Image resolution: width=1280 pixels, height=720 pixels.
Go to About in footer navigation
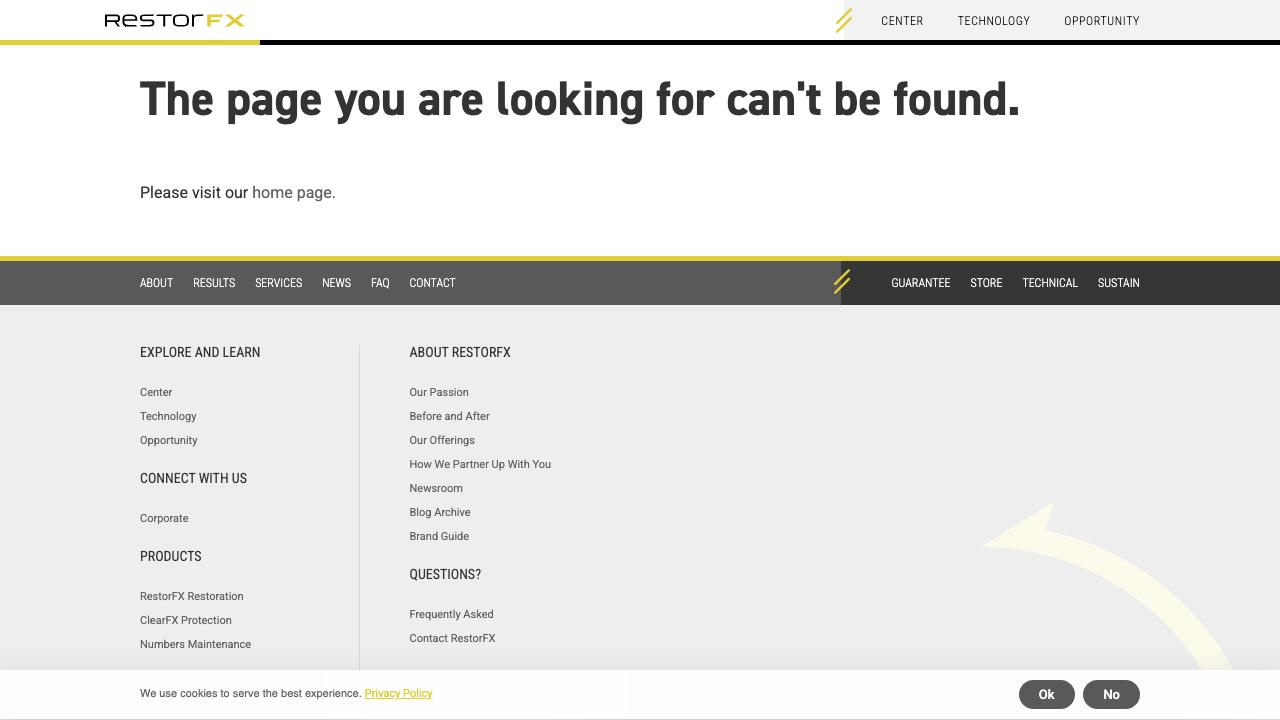tap(156, 283)
